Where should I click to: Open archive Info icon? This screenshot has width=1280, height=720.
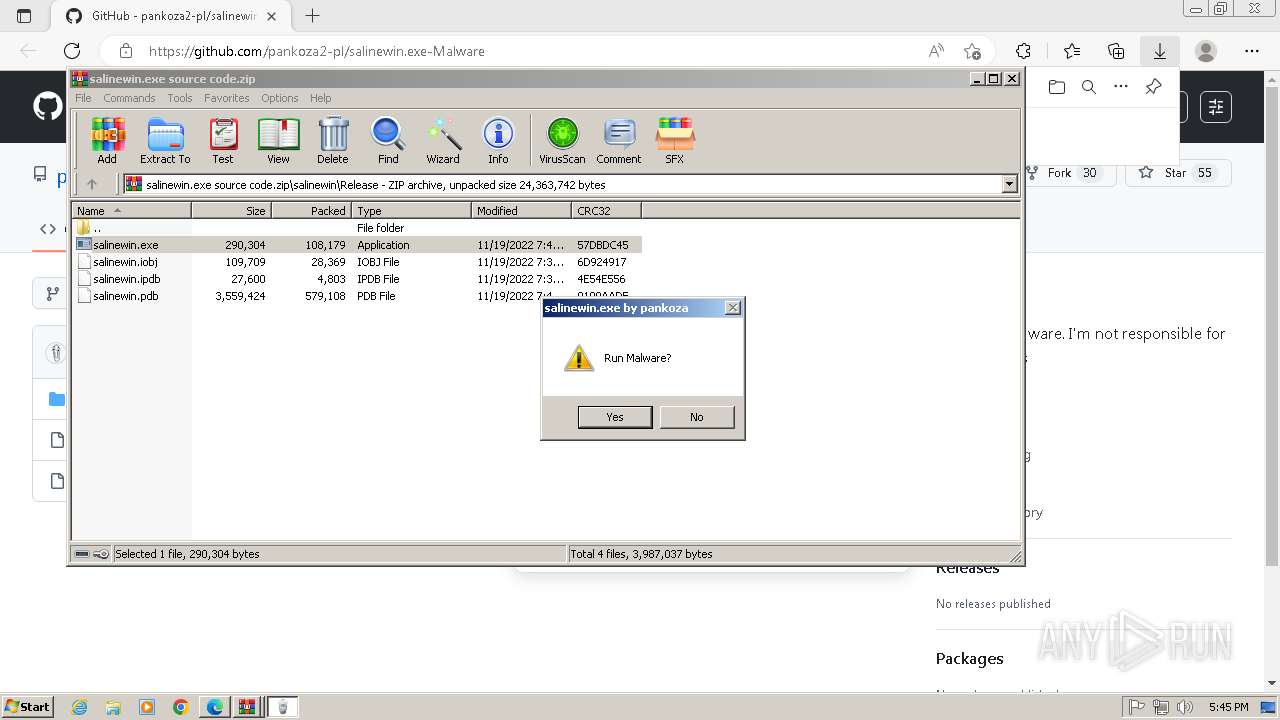498,140
